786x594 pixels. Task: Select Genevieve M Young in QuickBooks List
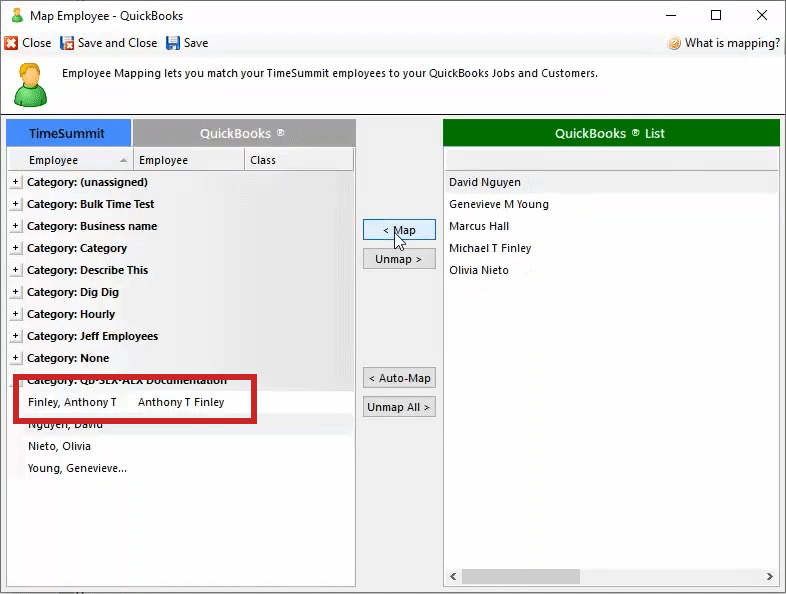pyautogui.click(x=611, y=204)
